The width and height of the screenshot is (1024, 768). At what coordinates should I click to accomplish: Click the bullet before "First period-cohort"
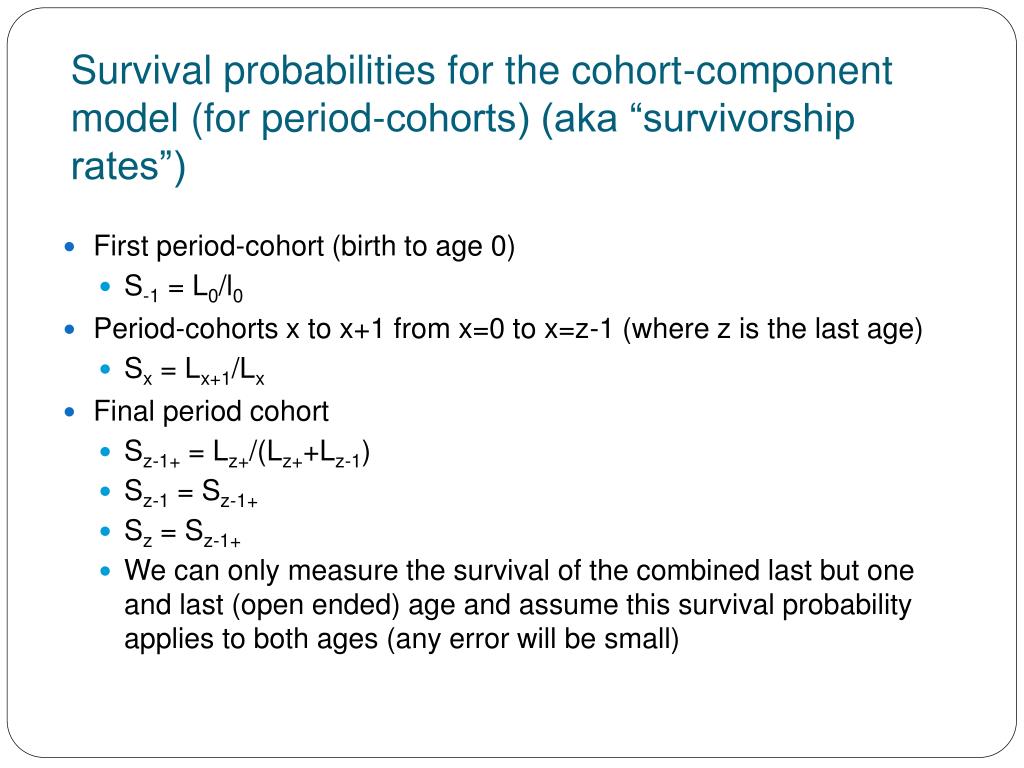tap(71, 247)
